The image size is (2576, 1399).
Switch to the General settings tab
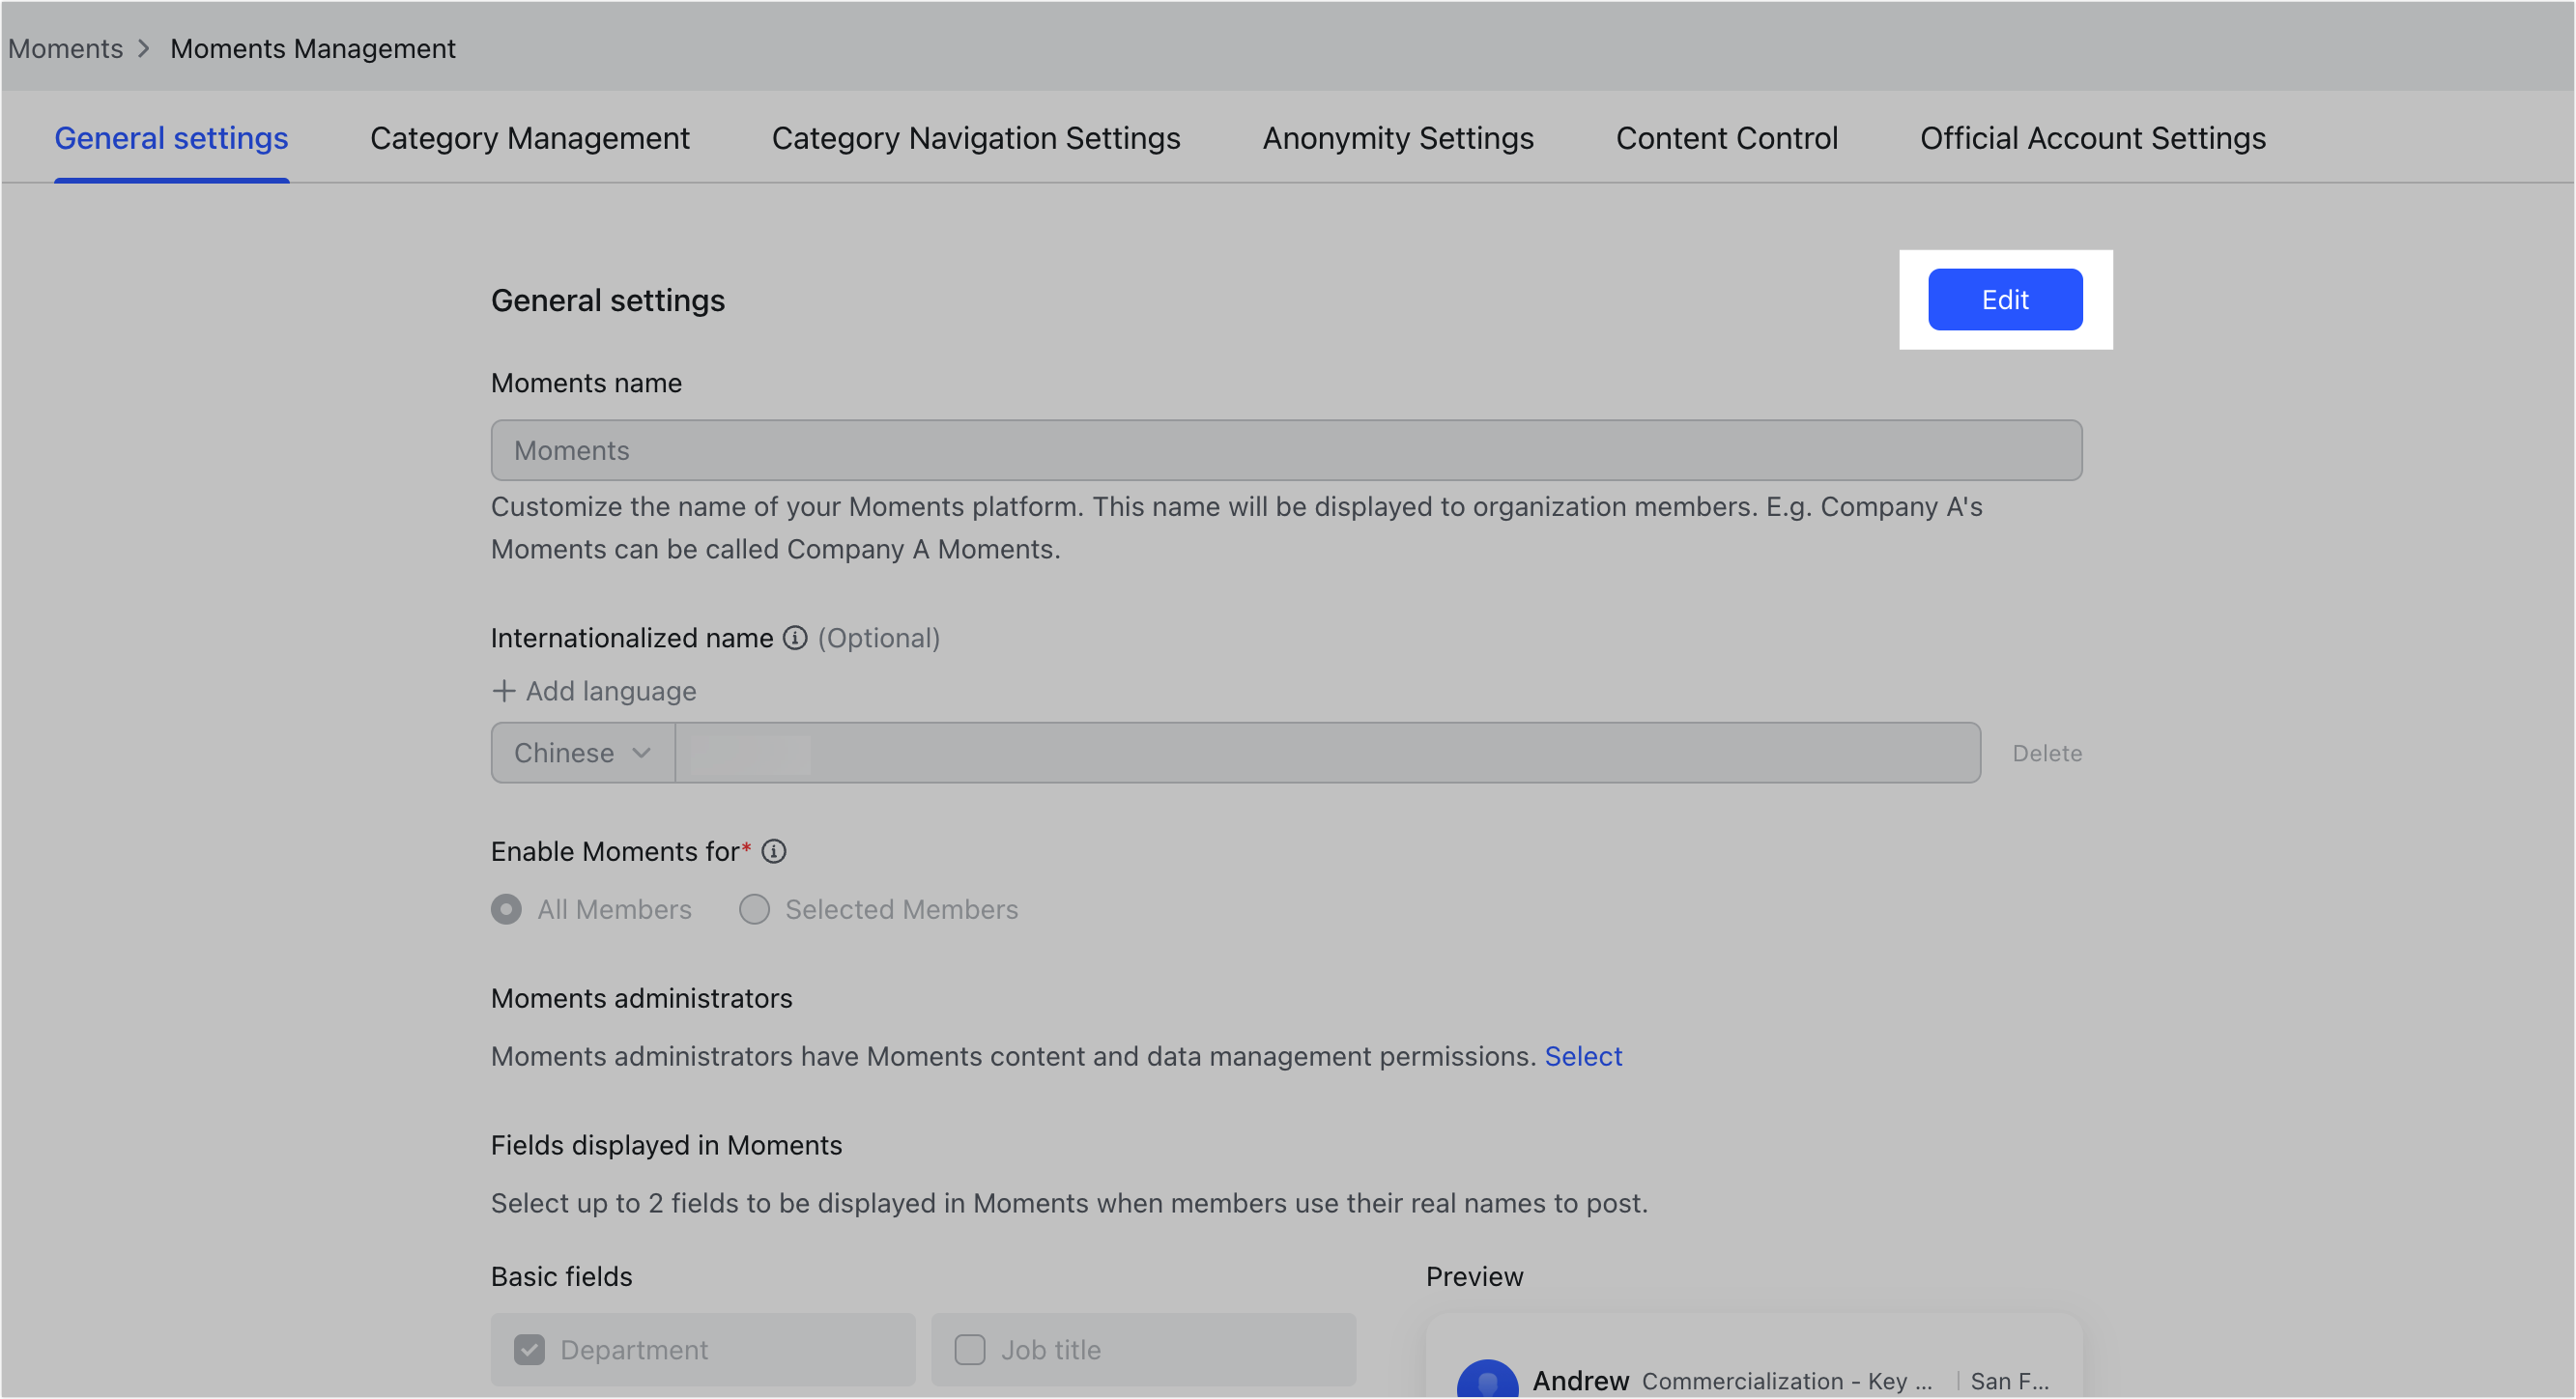[x=171, y=138]
